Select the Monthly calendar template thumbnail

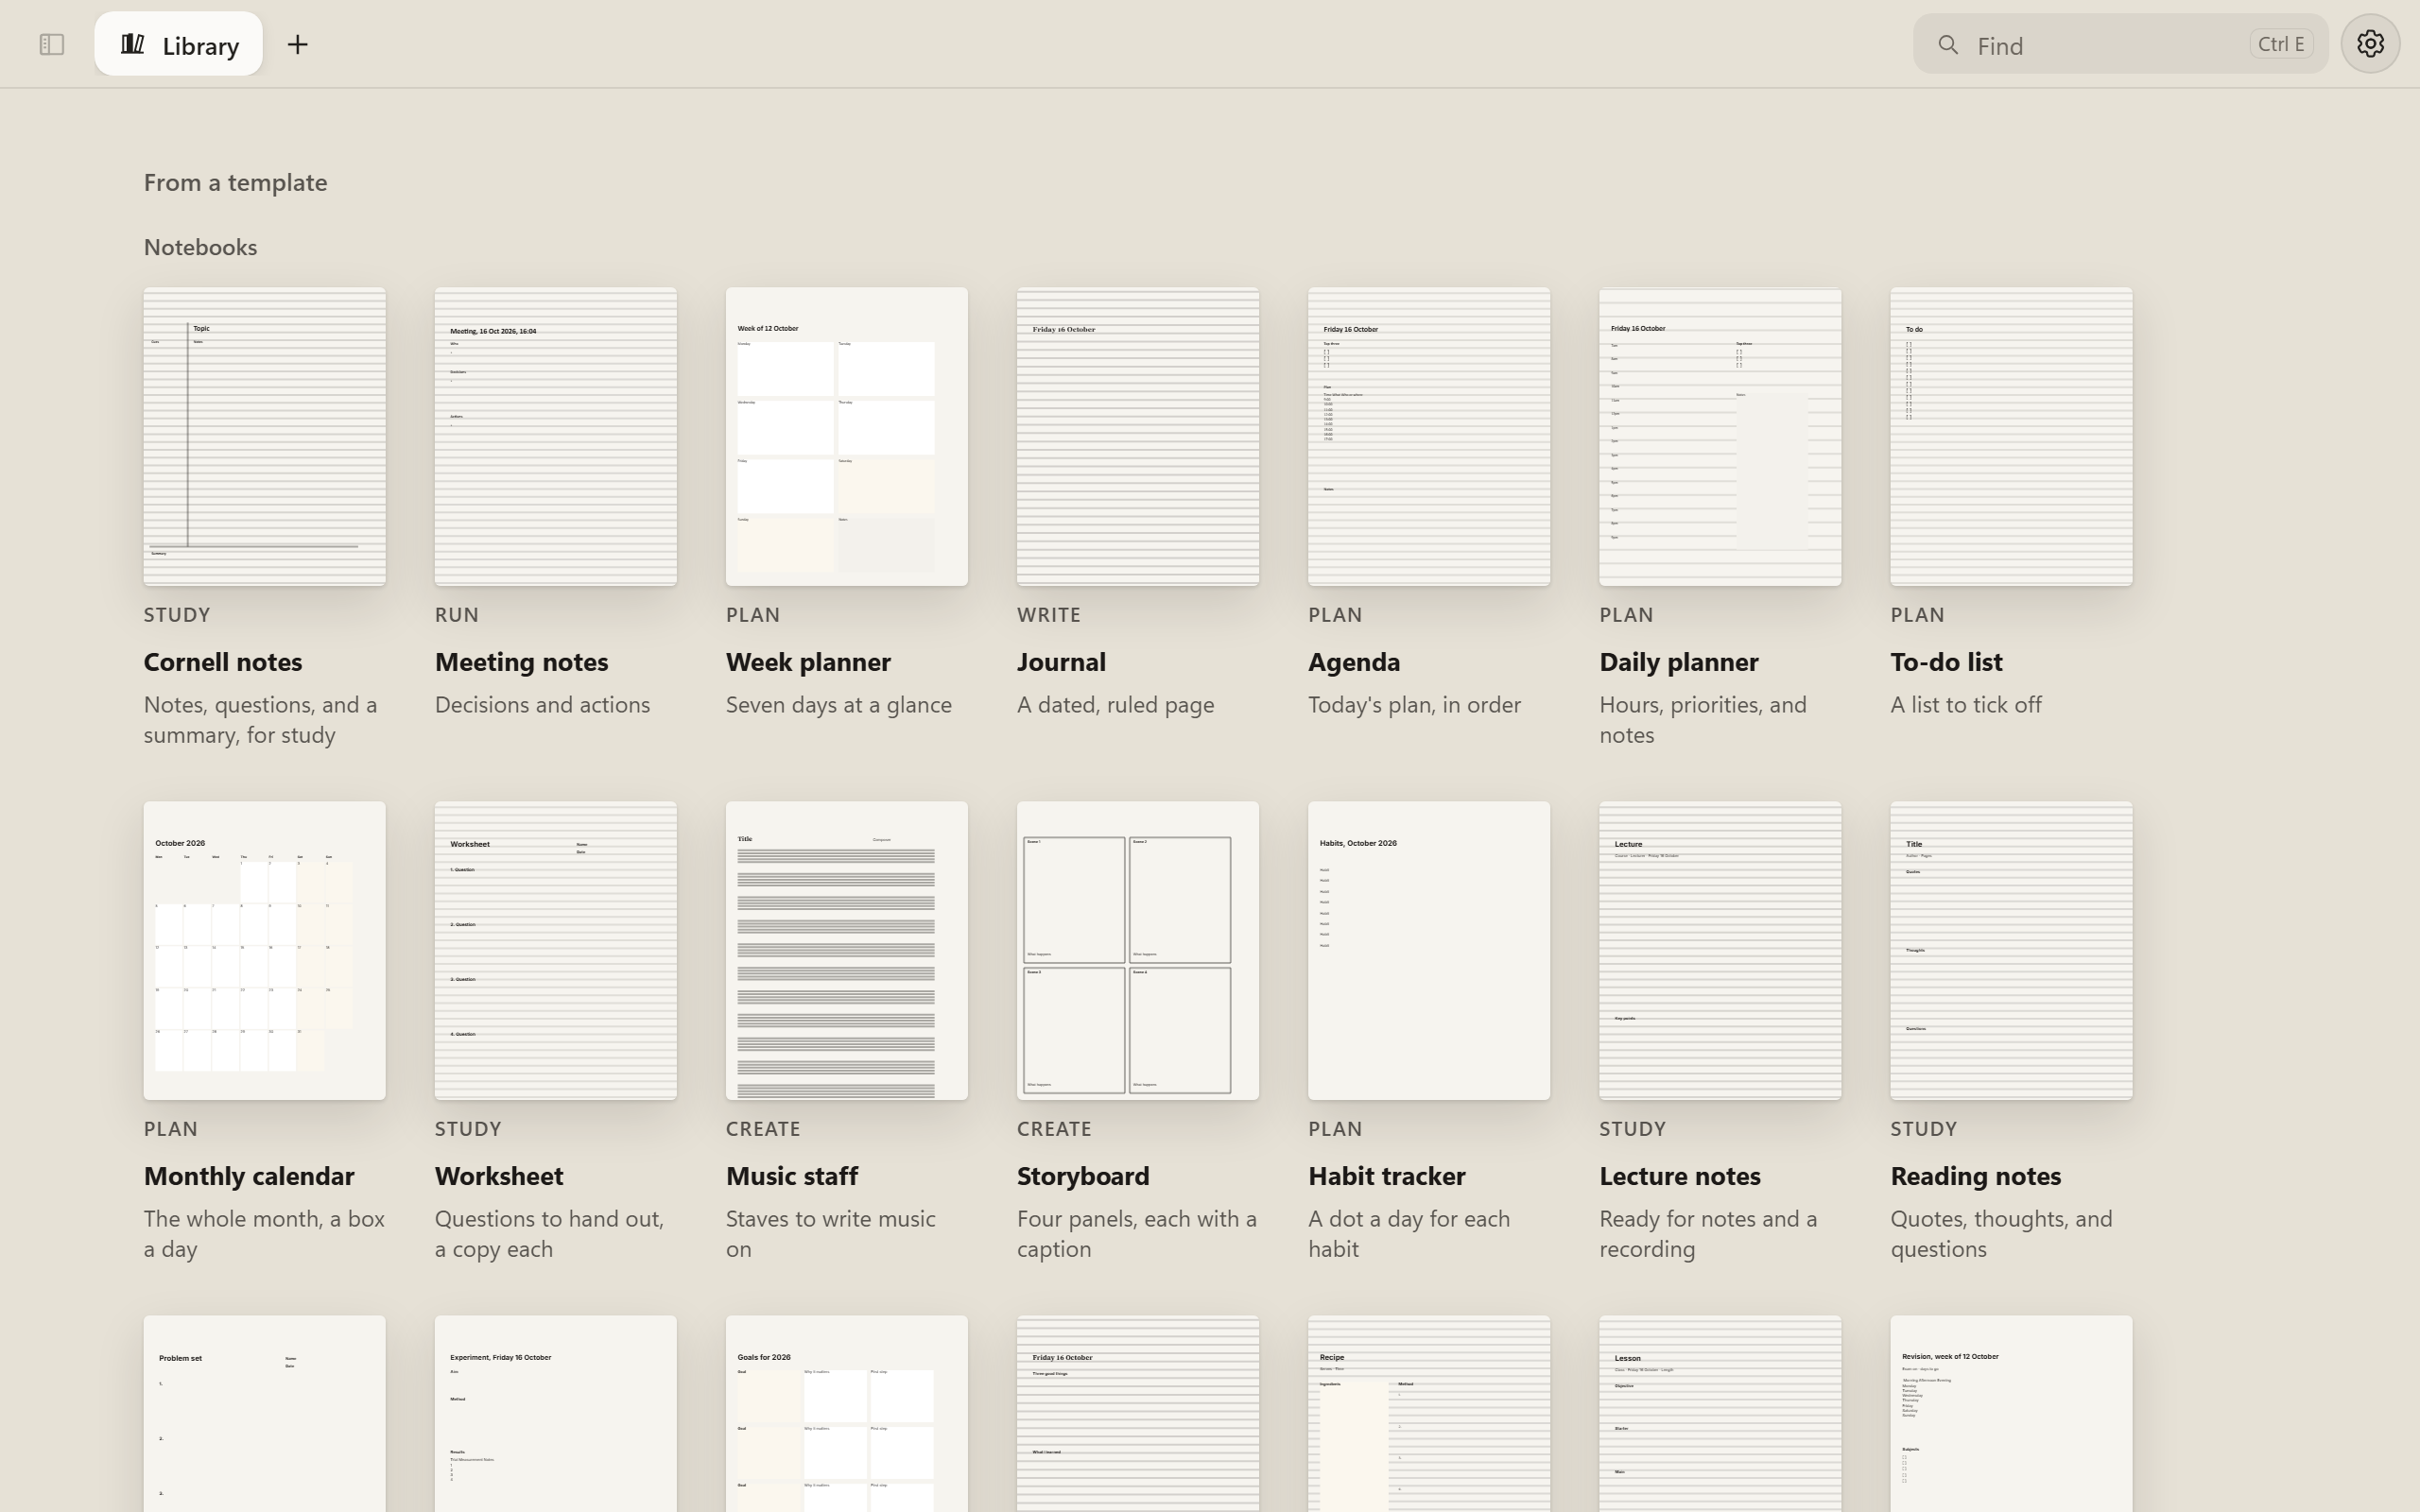(x=265, y=951)
